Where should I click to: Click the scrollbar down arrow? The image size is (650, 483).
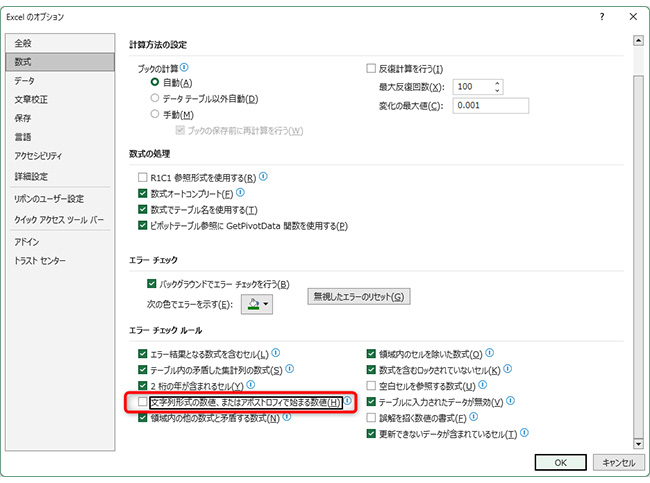638,444
